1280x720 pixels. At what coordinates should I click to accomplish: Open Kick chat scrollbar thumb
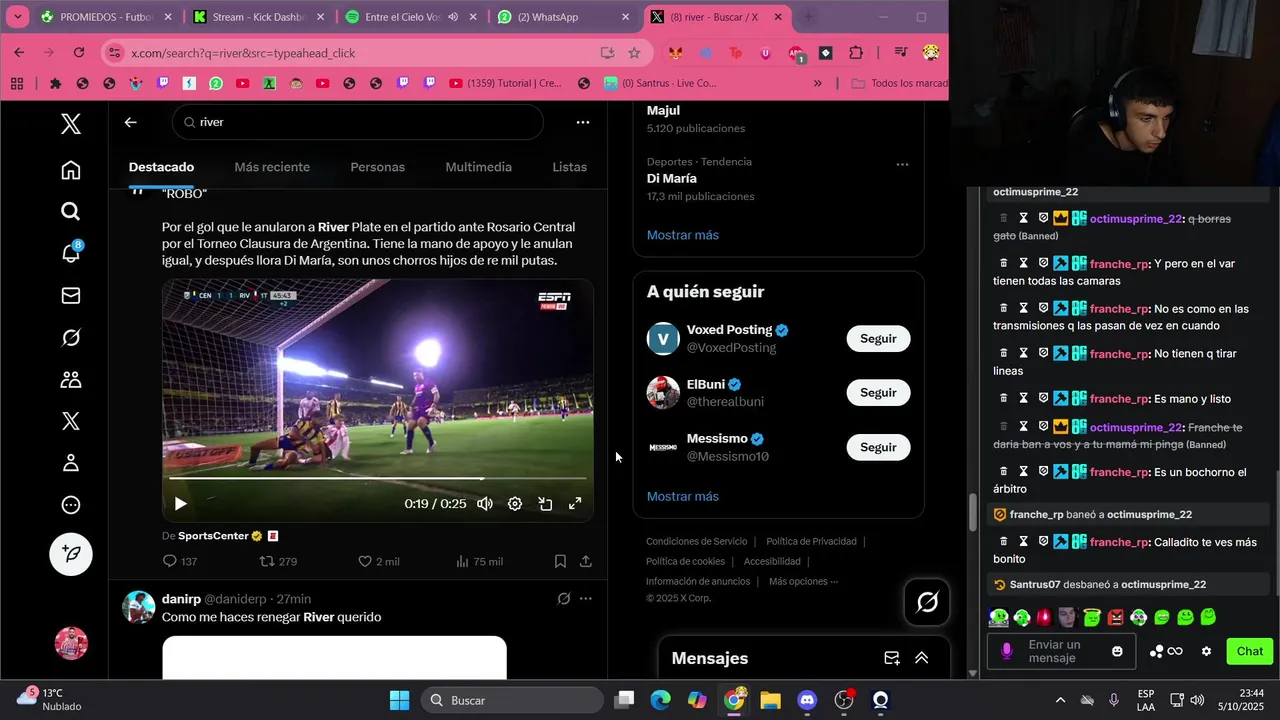click(972, 513)
